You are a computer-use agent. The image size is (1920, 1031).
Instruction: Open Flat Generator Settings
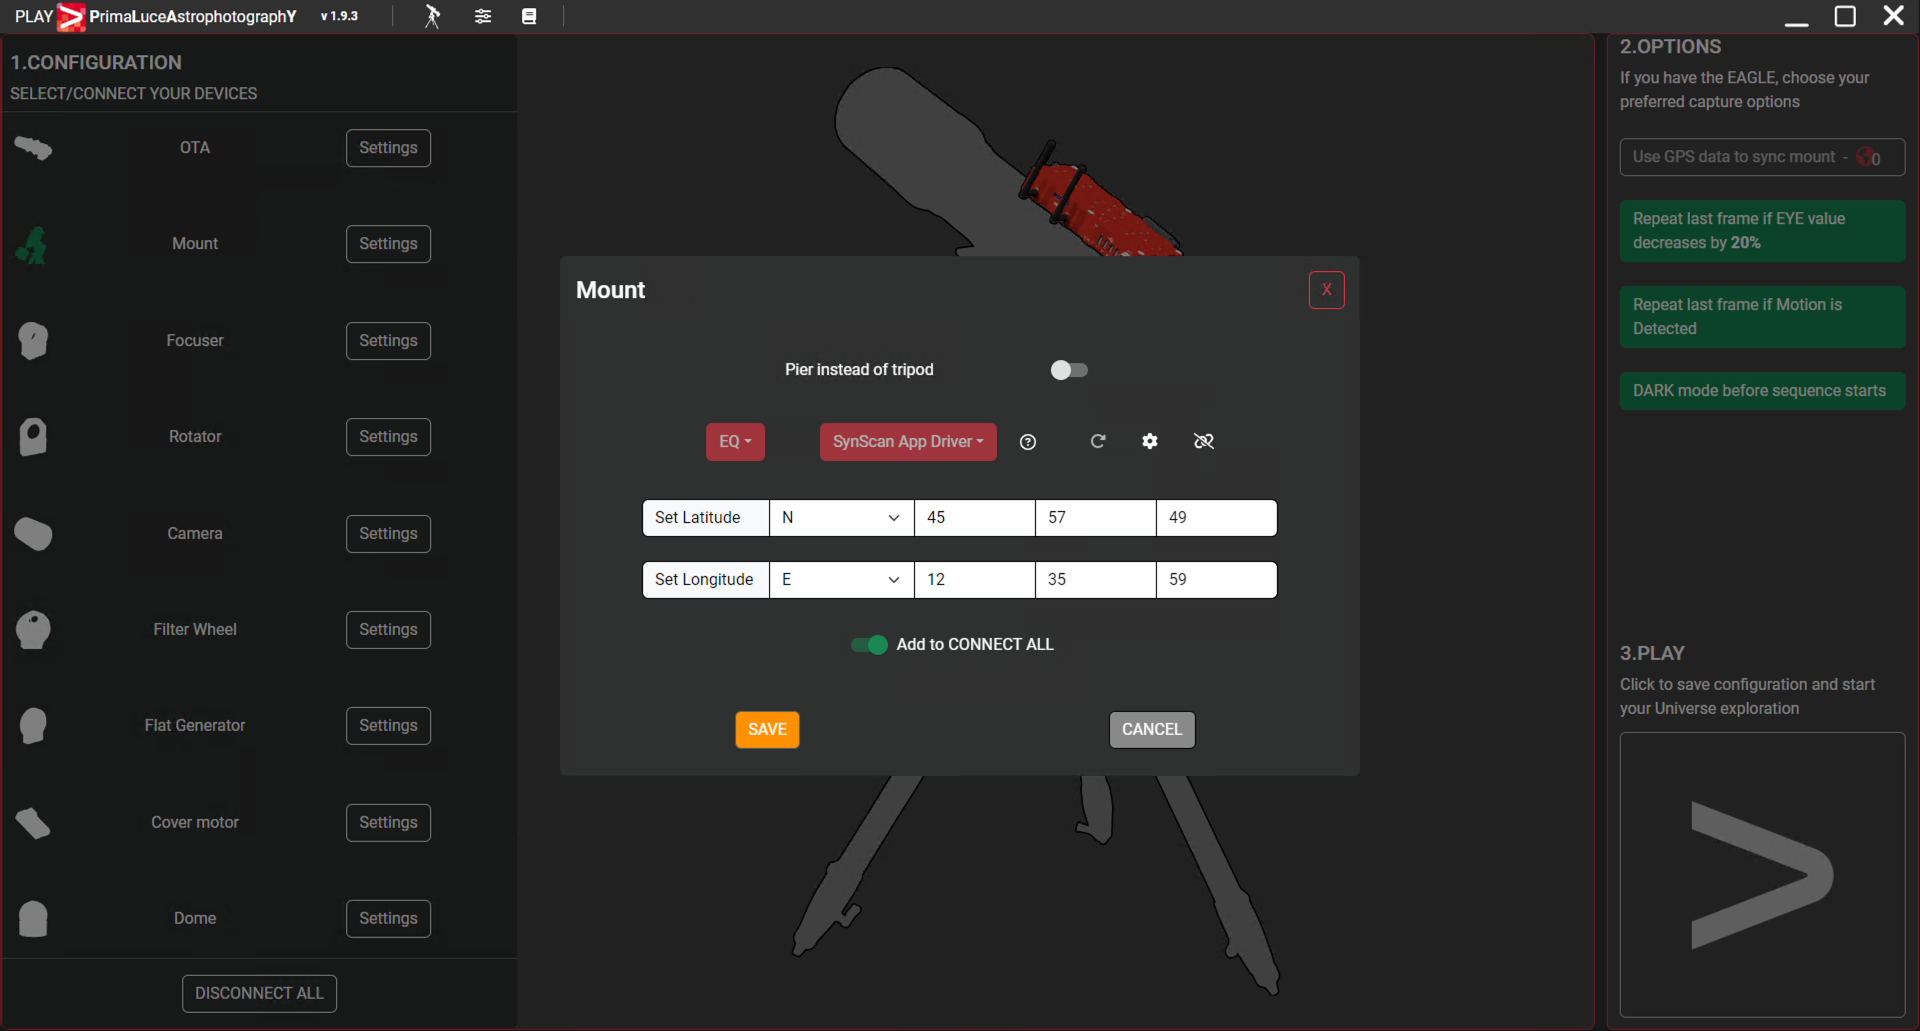click(388, 726)
